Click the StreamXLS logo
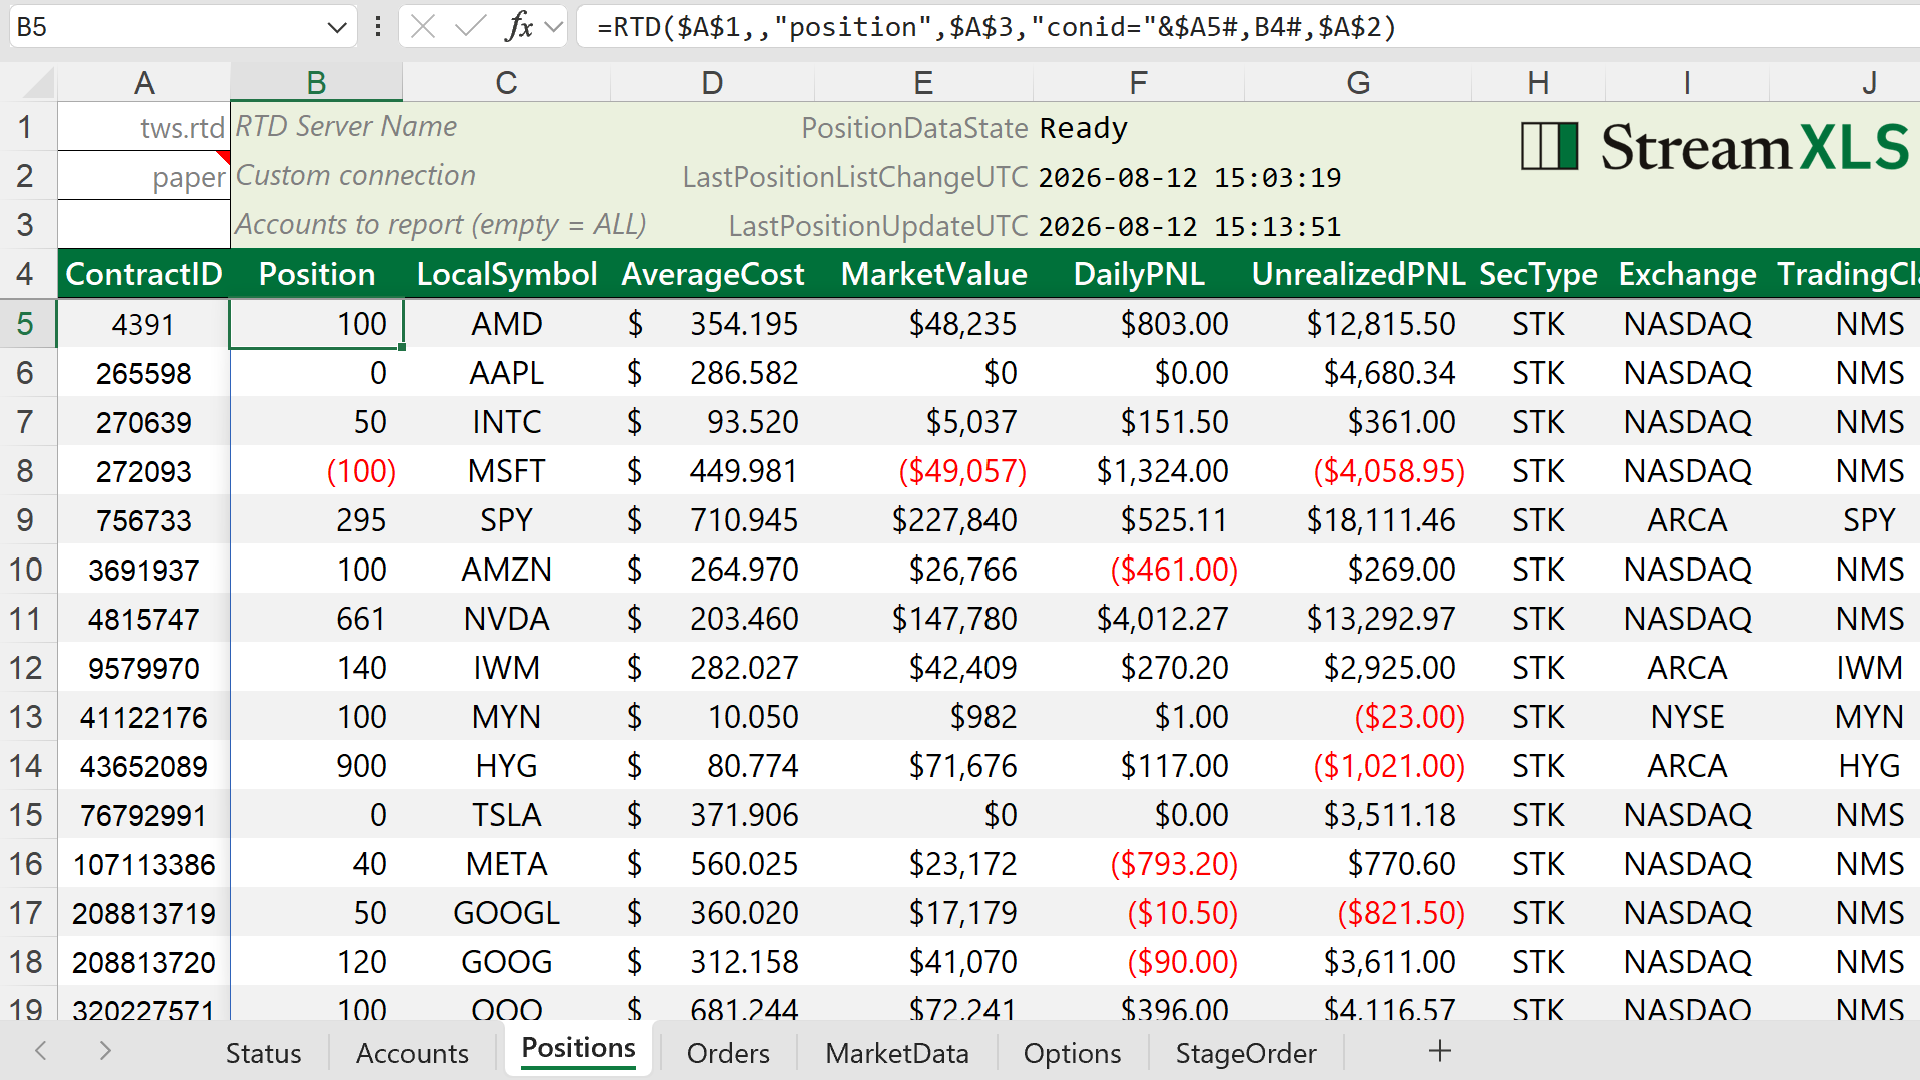1920x1080 pixels. [x=1714, y=147]
